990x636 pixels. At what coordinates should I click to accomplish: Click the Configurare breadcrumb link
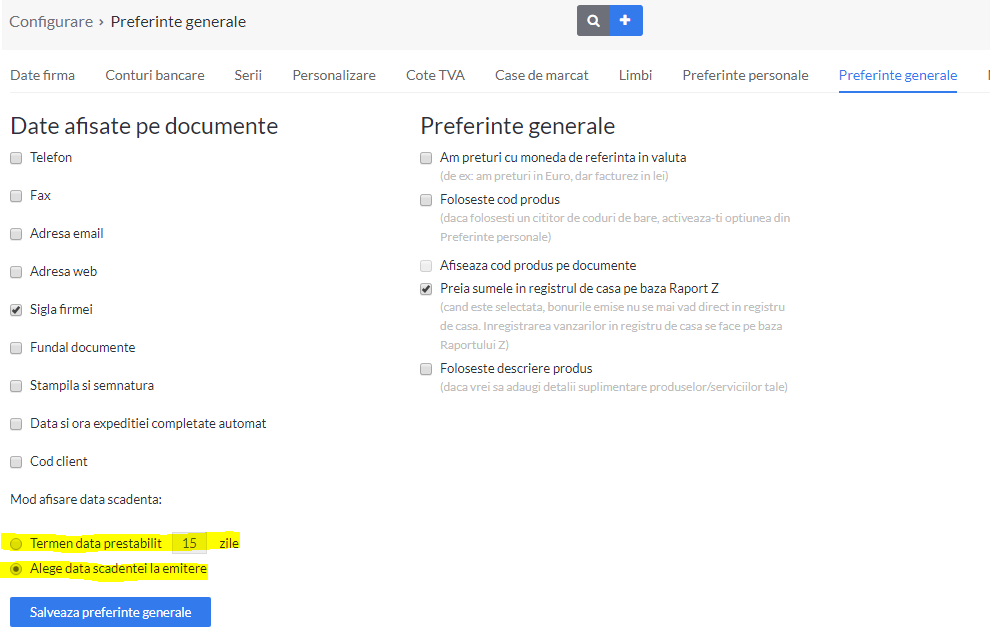(51, 21)
